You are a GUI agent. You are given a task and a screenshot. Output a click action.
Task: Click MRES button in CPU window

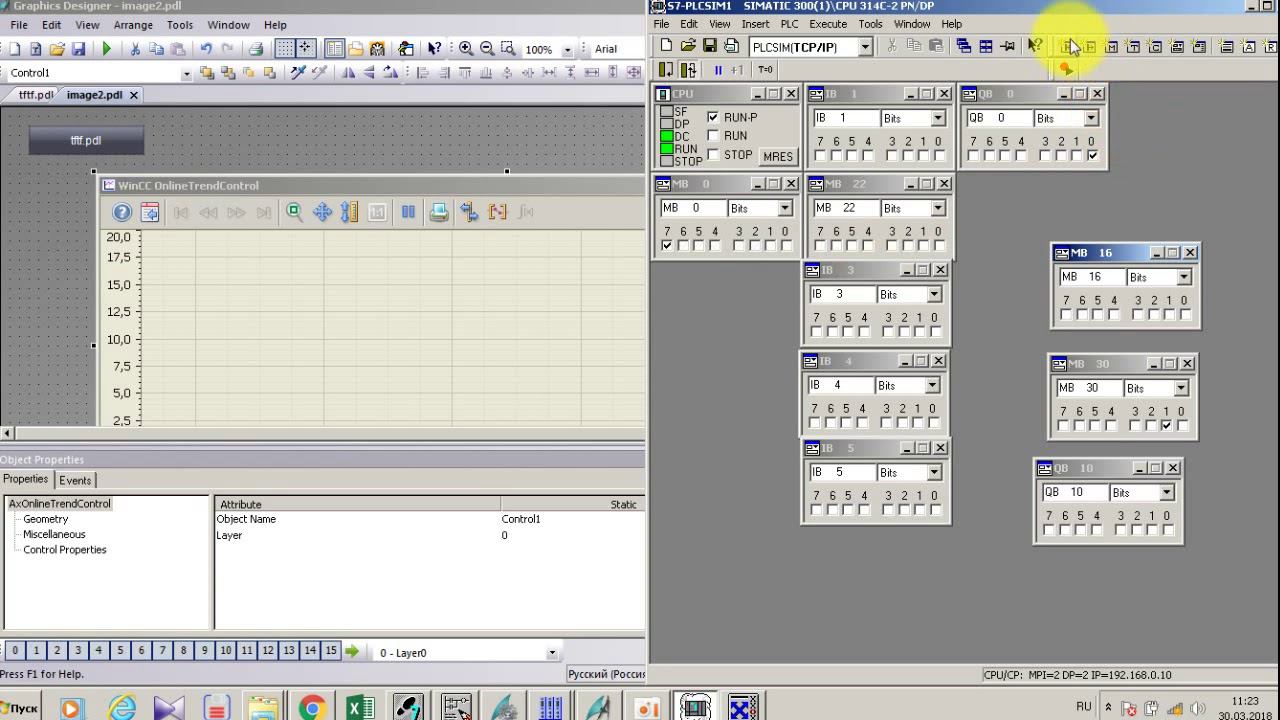click(x=778, y=156)
